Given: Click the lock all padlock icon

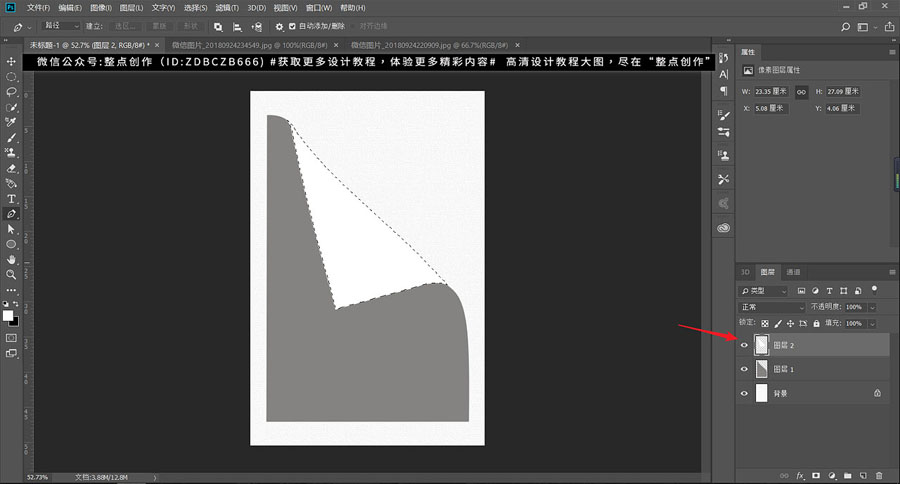Looking at the screenshot, I should click(x=816, y=324).
